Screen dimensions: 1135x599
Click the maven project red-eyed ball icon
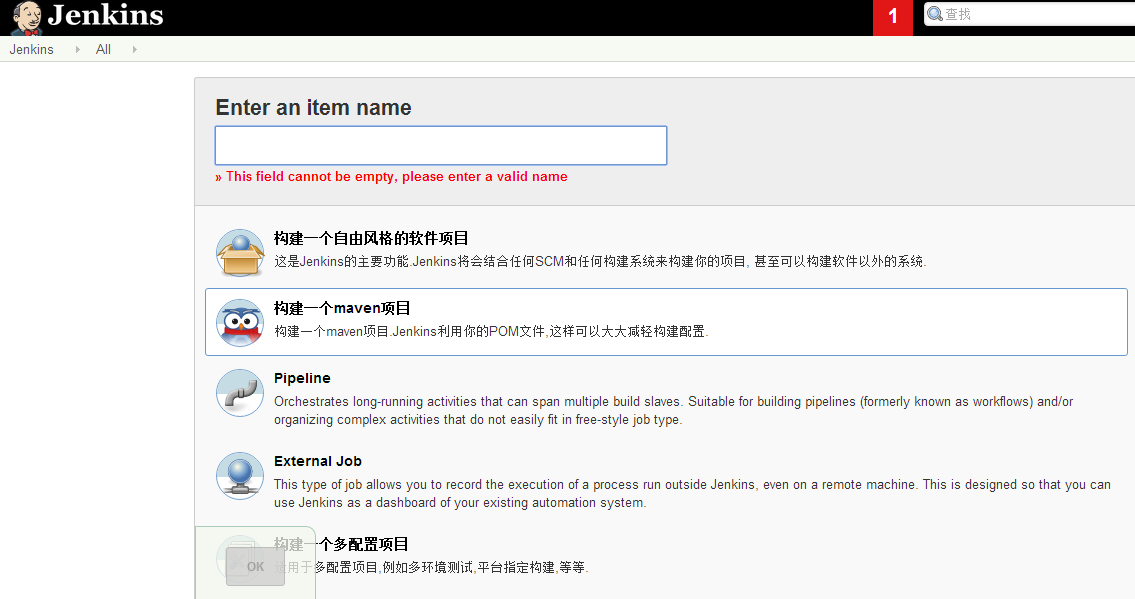[240, 321]
